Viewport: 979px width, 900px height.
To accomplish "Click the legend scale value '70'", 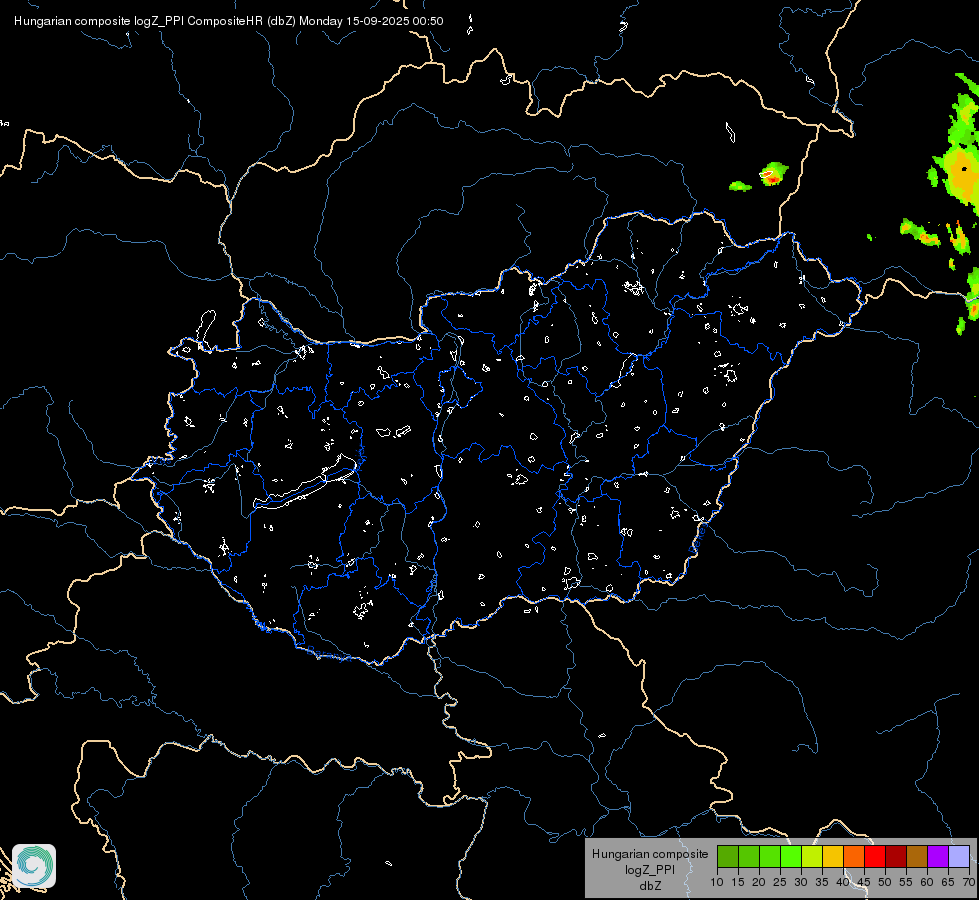I will pos(969,882).
